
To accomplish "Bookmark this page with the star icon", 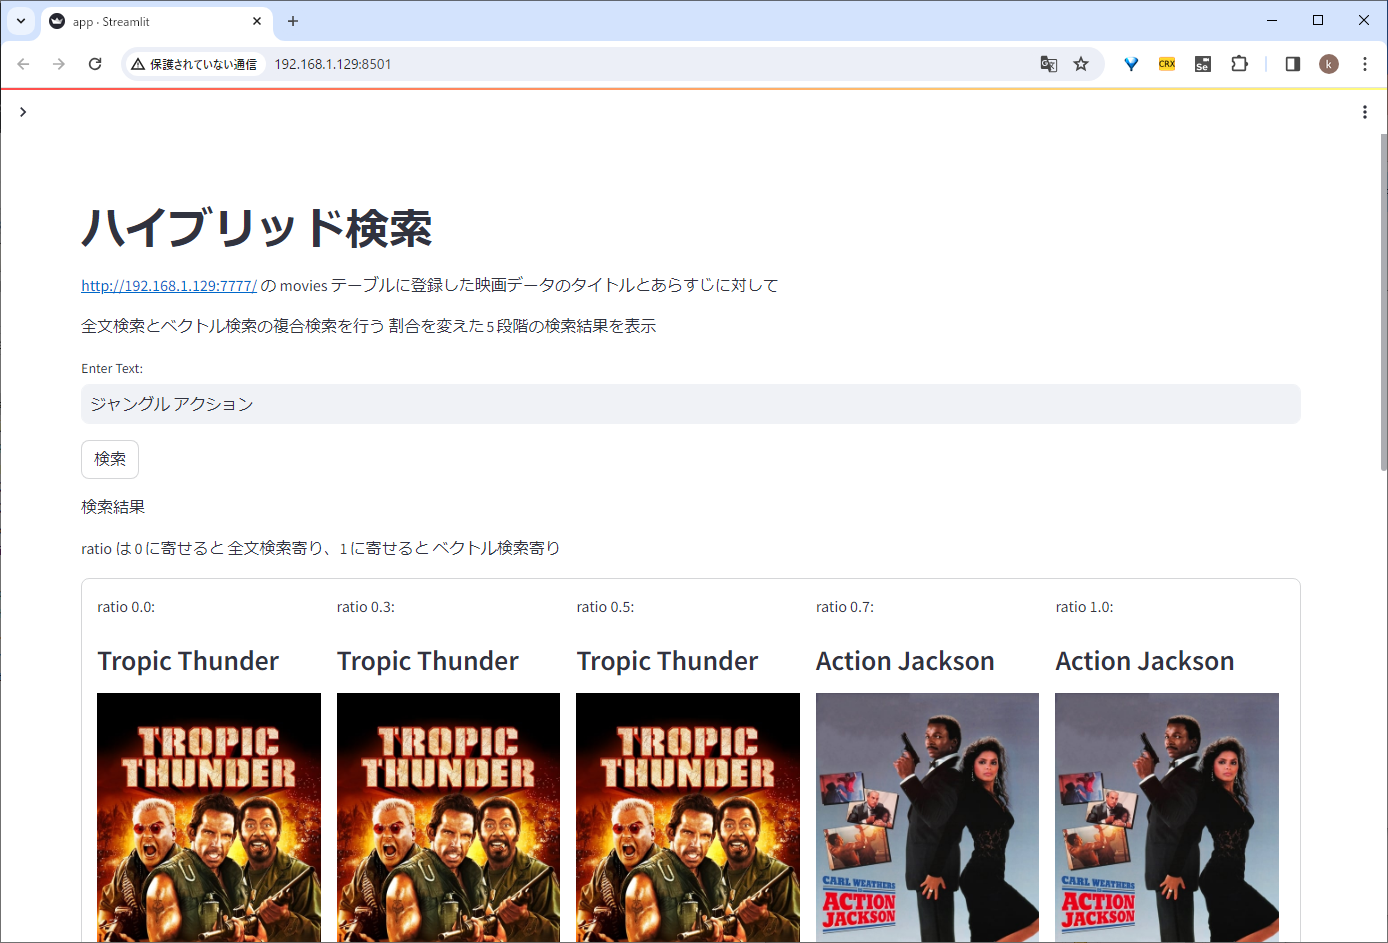I will 1081,64.
